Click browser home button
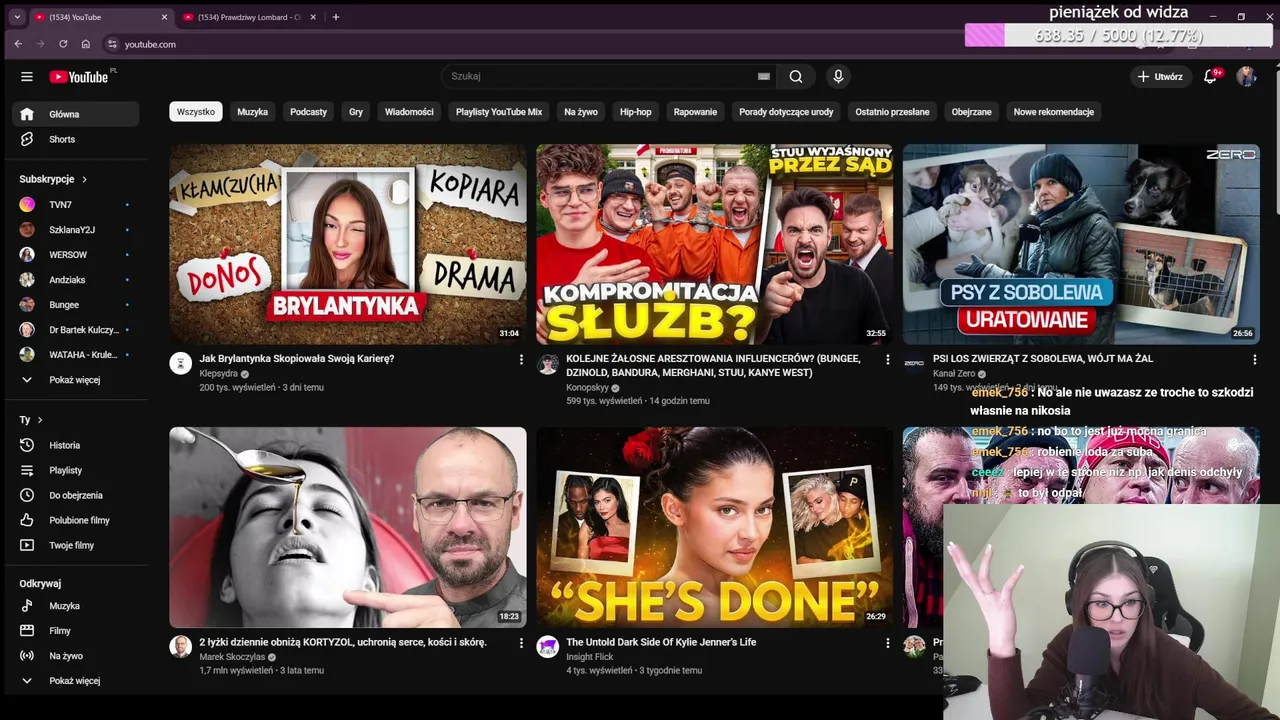Screen dimensions: 1280x720 pos(86,44)
